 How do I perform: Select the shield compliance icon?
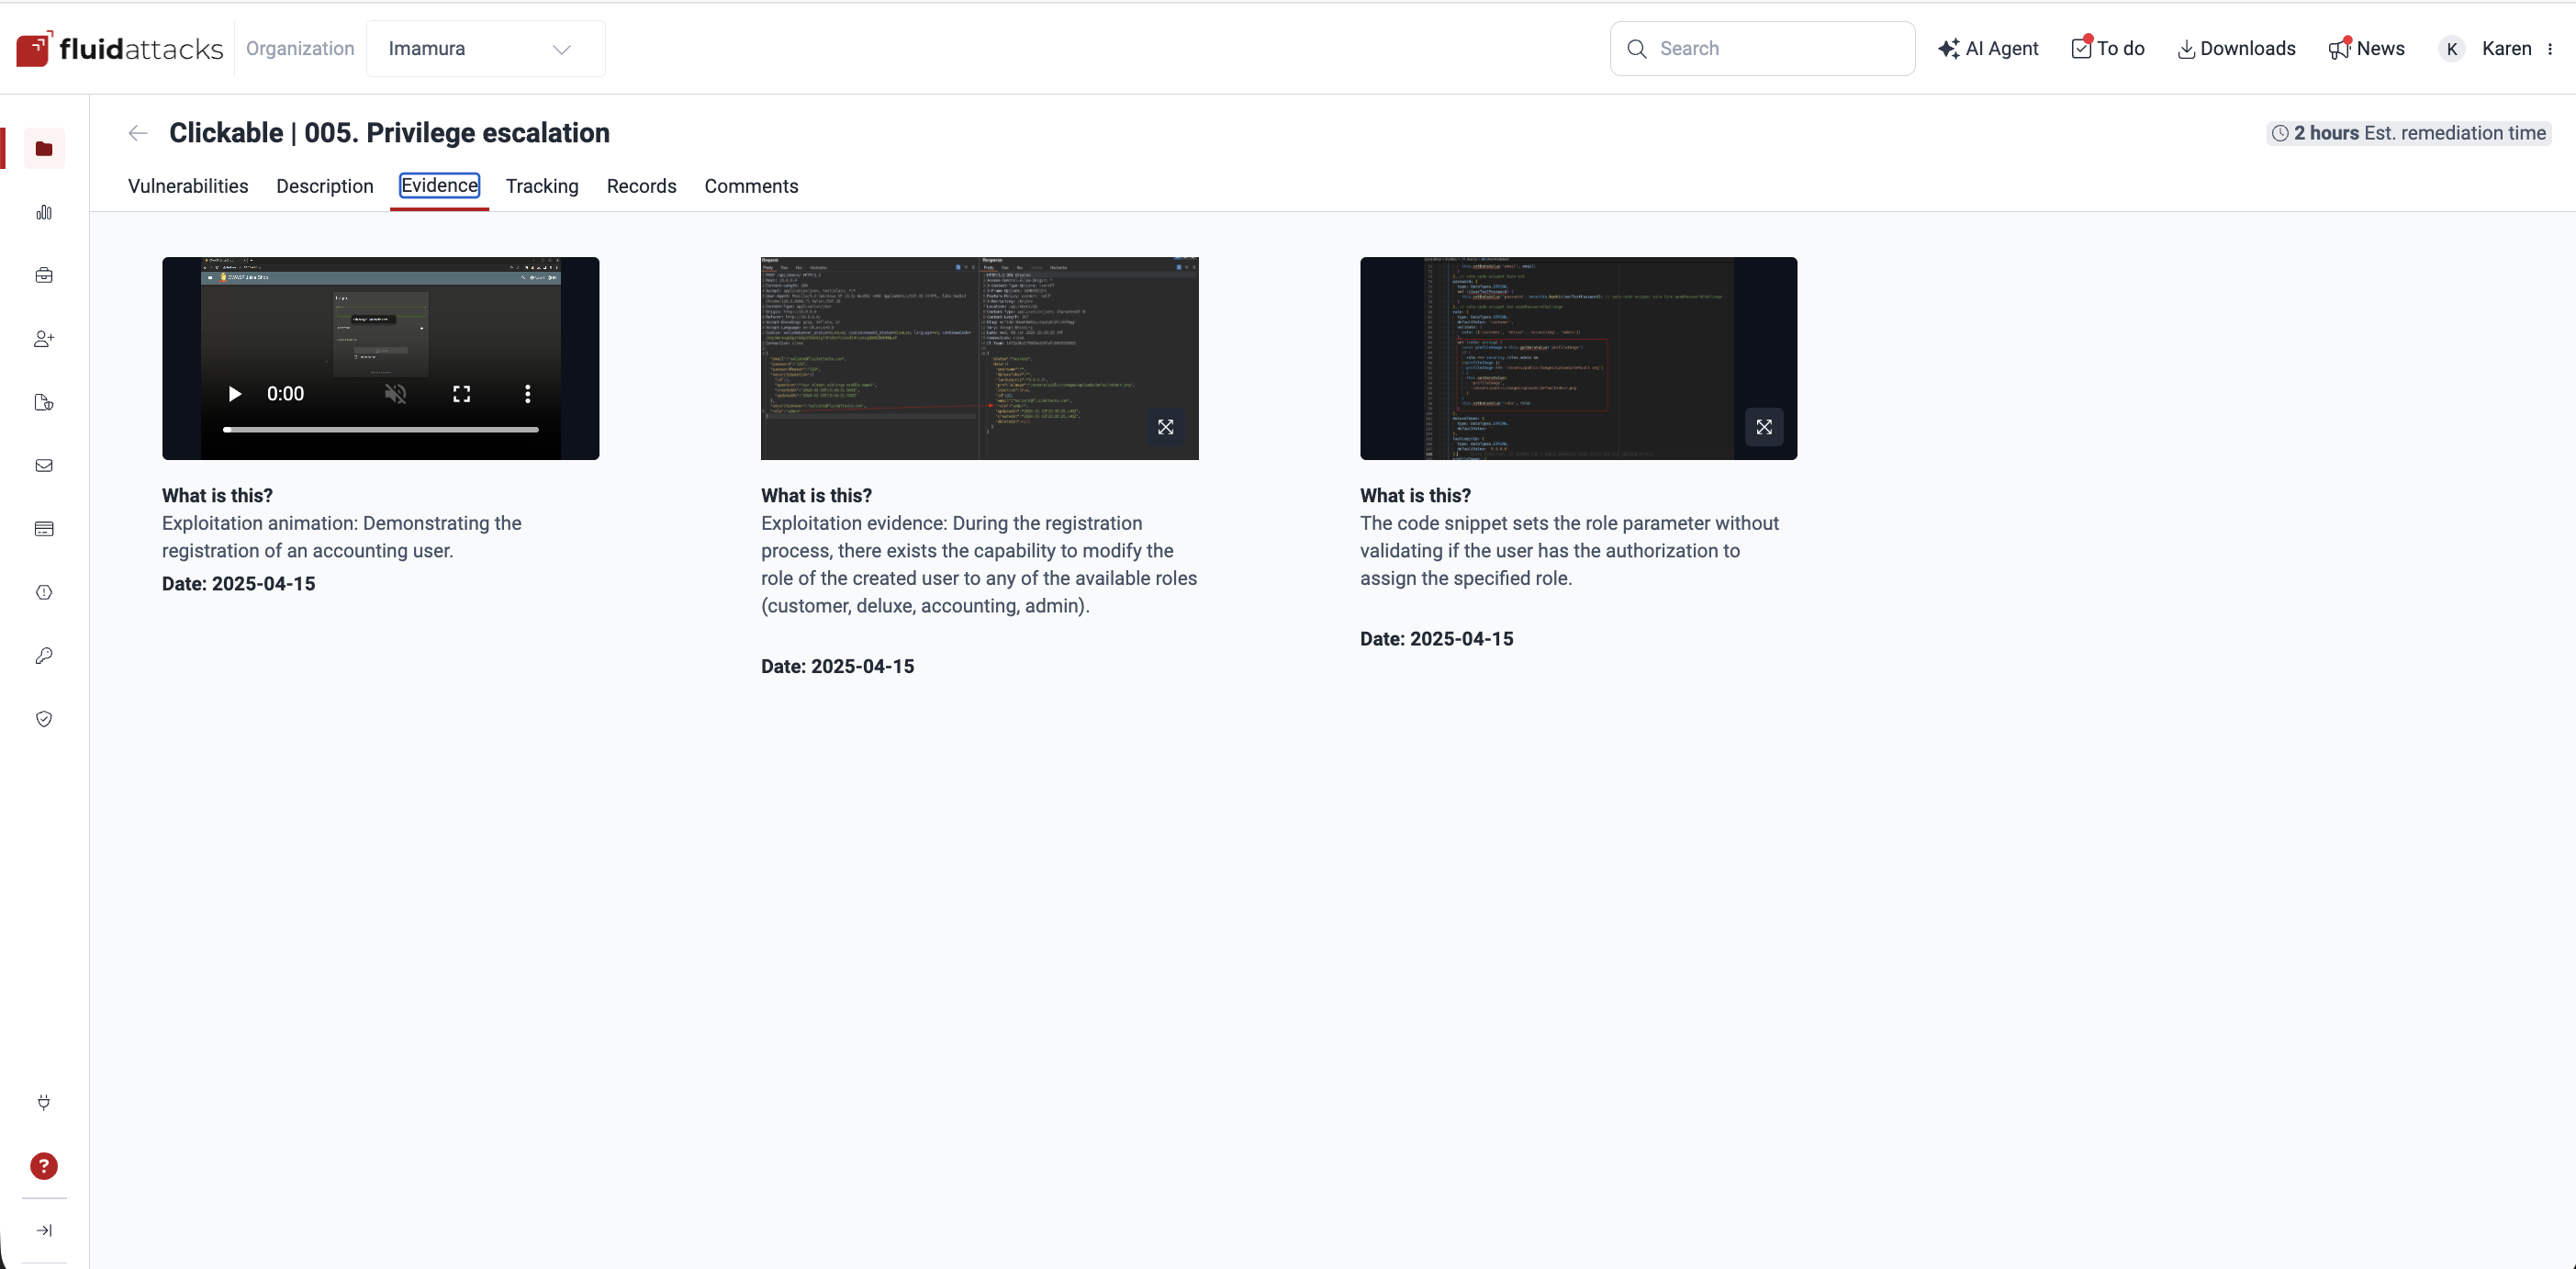(x=44, y=719)
